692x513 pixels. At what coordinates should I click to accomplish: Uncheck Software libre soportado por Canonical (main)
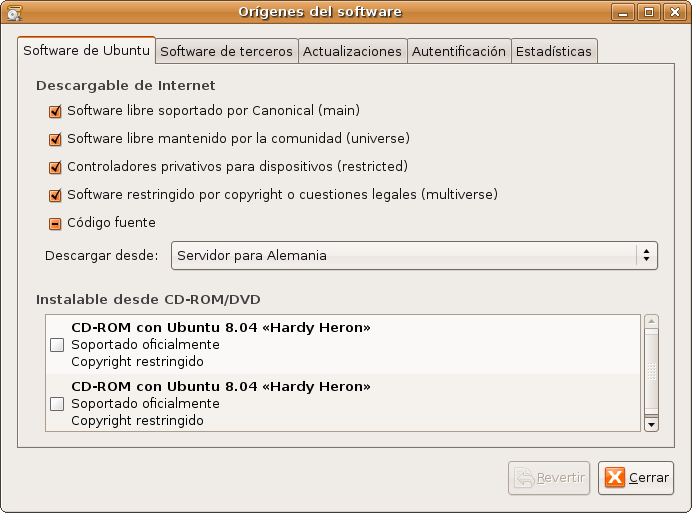[x=56, y=111]
